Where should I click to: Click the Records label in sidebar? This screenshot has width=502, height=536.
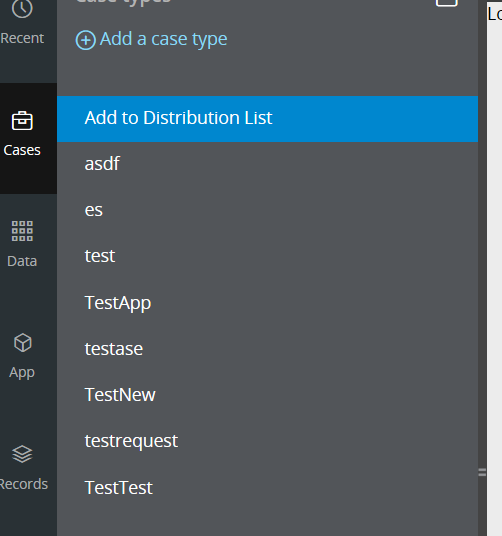[24, 484]
